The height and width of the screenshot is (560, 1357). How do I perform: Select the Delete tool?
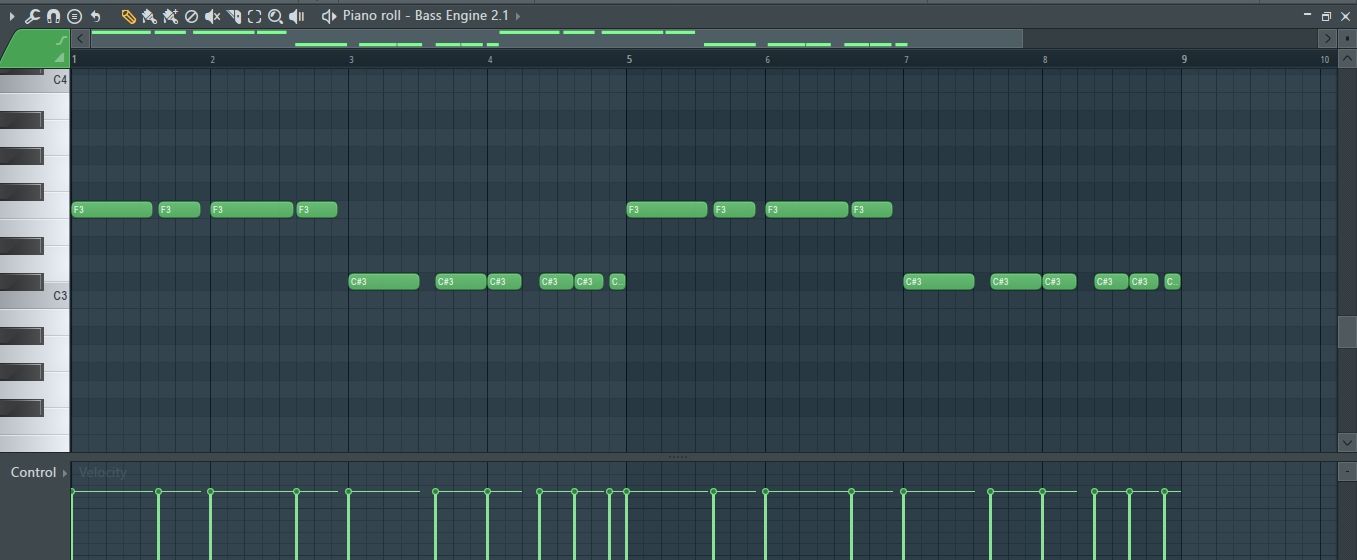[x=191, y=16]
